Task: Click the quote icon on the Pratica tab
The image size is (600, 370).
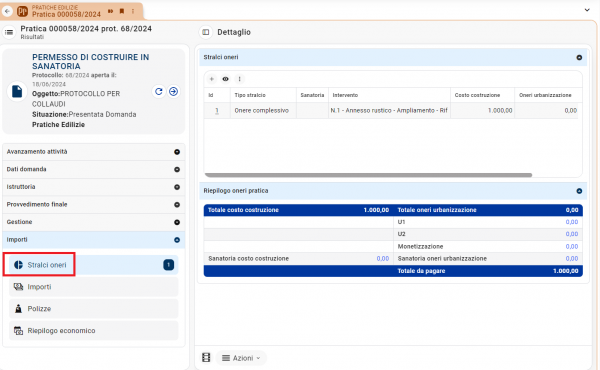Action: point(110,11)
